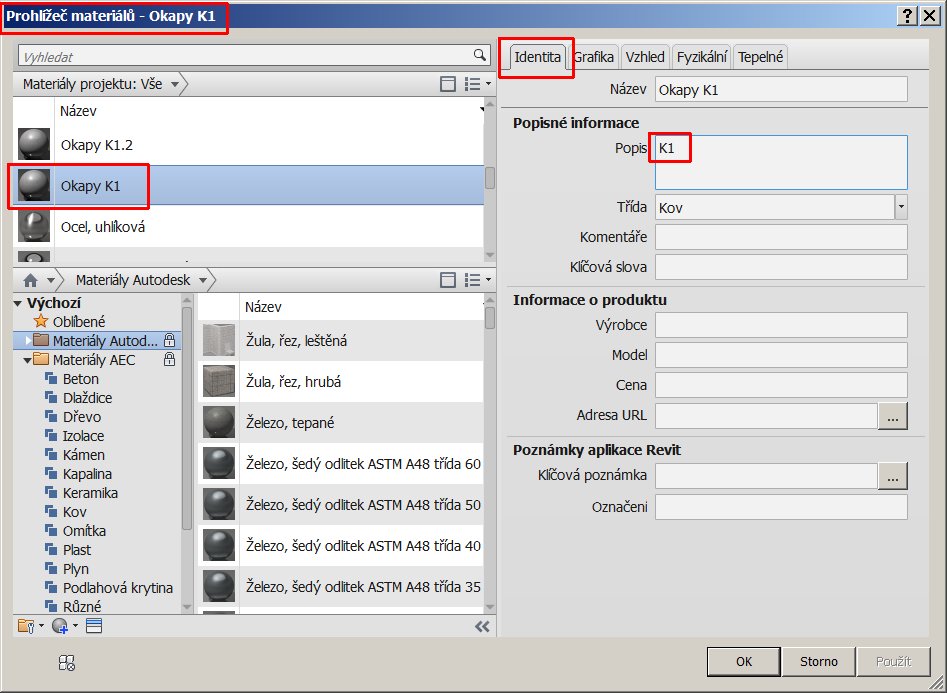Switch to the Fyzikální tab
947x693 pixels.
(x=701, y=57)
